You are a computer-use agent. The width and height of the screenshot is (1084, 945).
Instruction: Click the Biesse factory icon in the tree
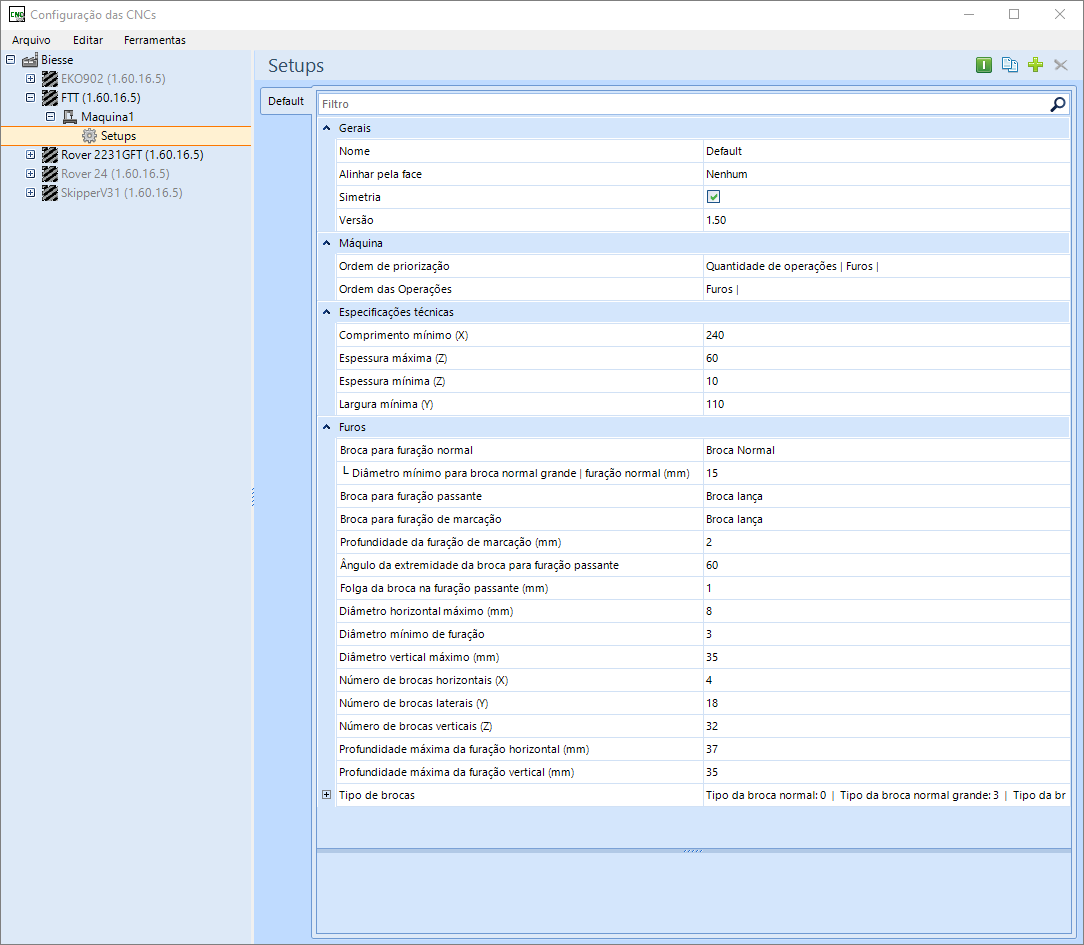[30, 60]
